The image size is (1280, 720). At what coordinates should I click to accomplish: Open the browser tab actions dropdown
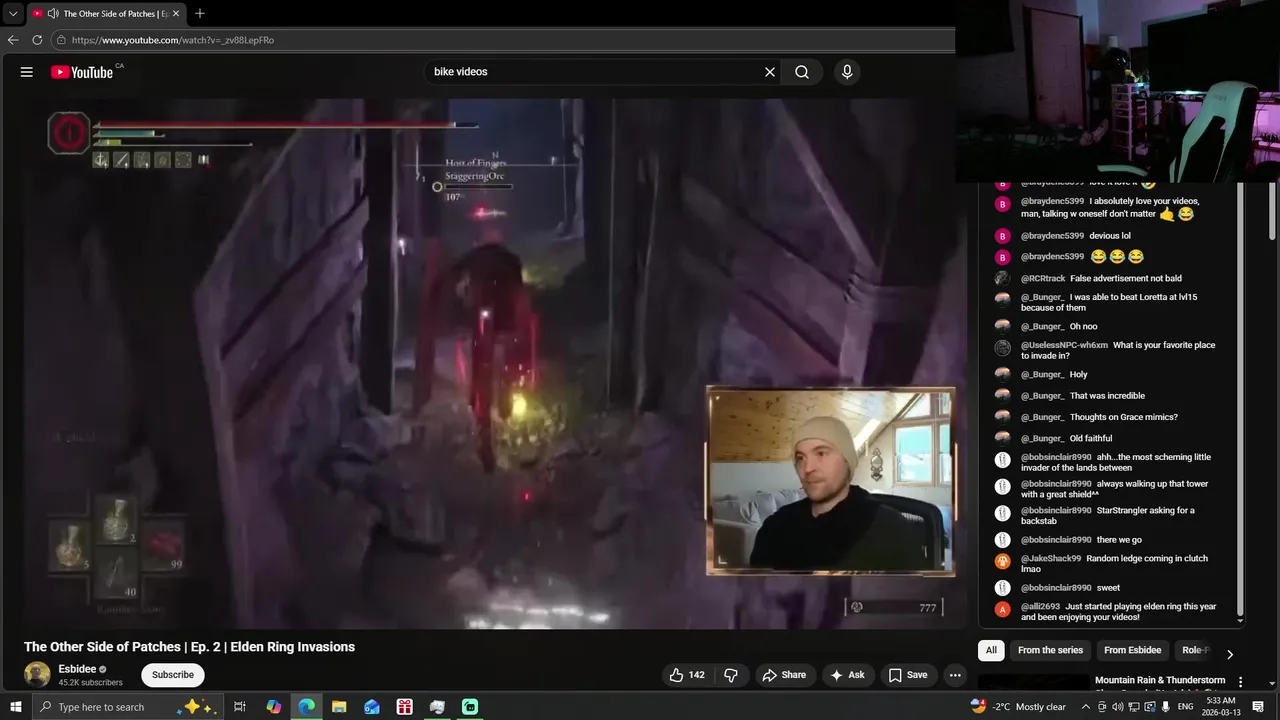coord(13,14)
